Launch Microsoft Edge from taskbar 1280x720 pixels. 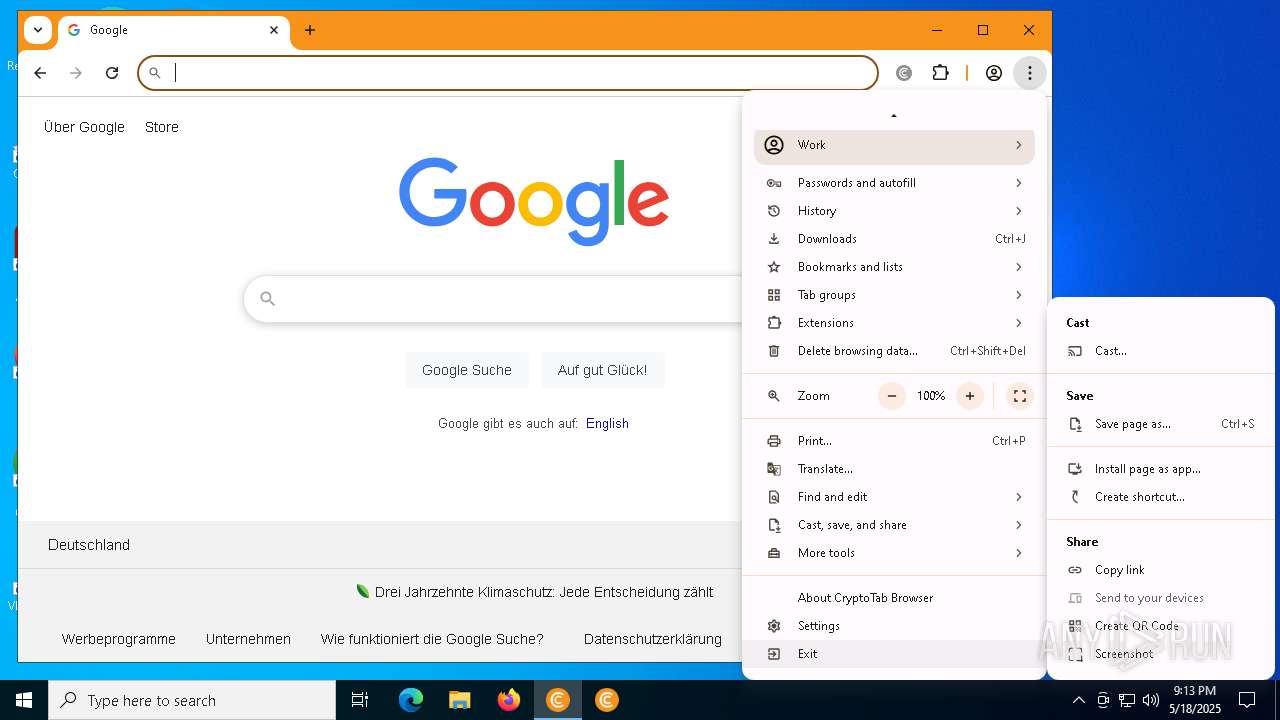pyautogui.click(x=411, y=700)
